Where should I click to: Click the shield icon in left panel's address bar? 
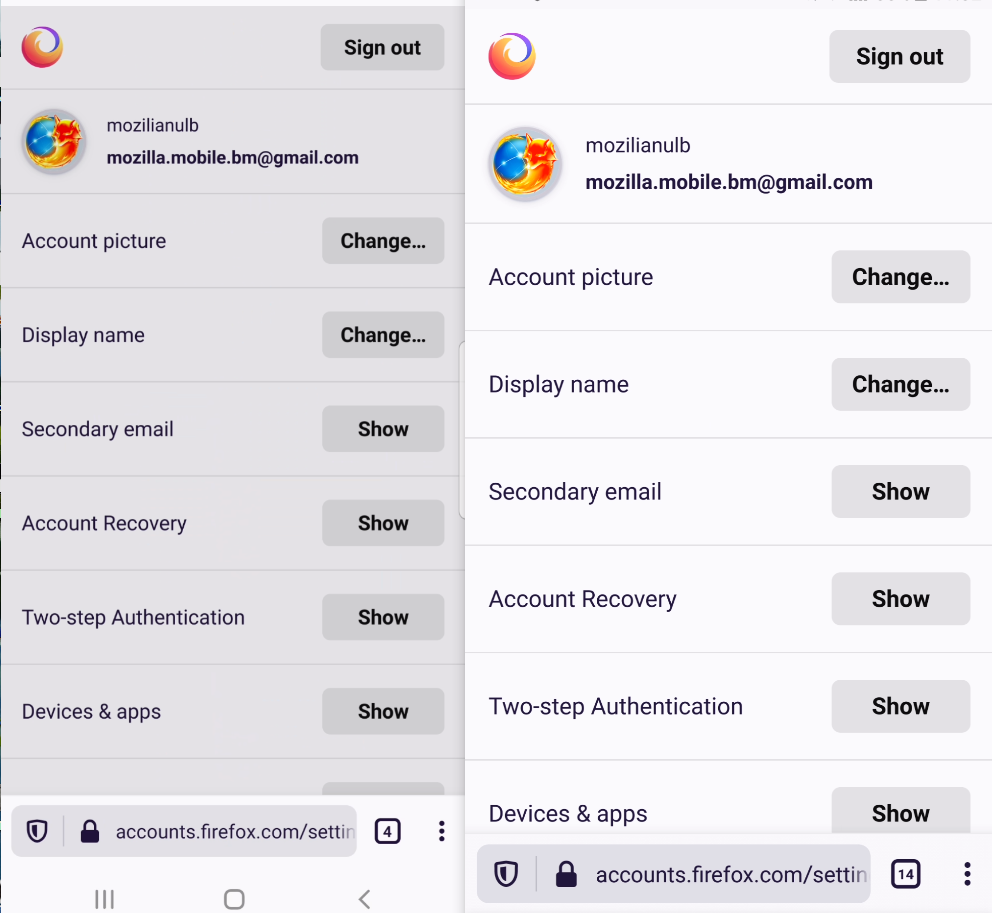pos(36,831)
